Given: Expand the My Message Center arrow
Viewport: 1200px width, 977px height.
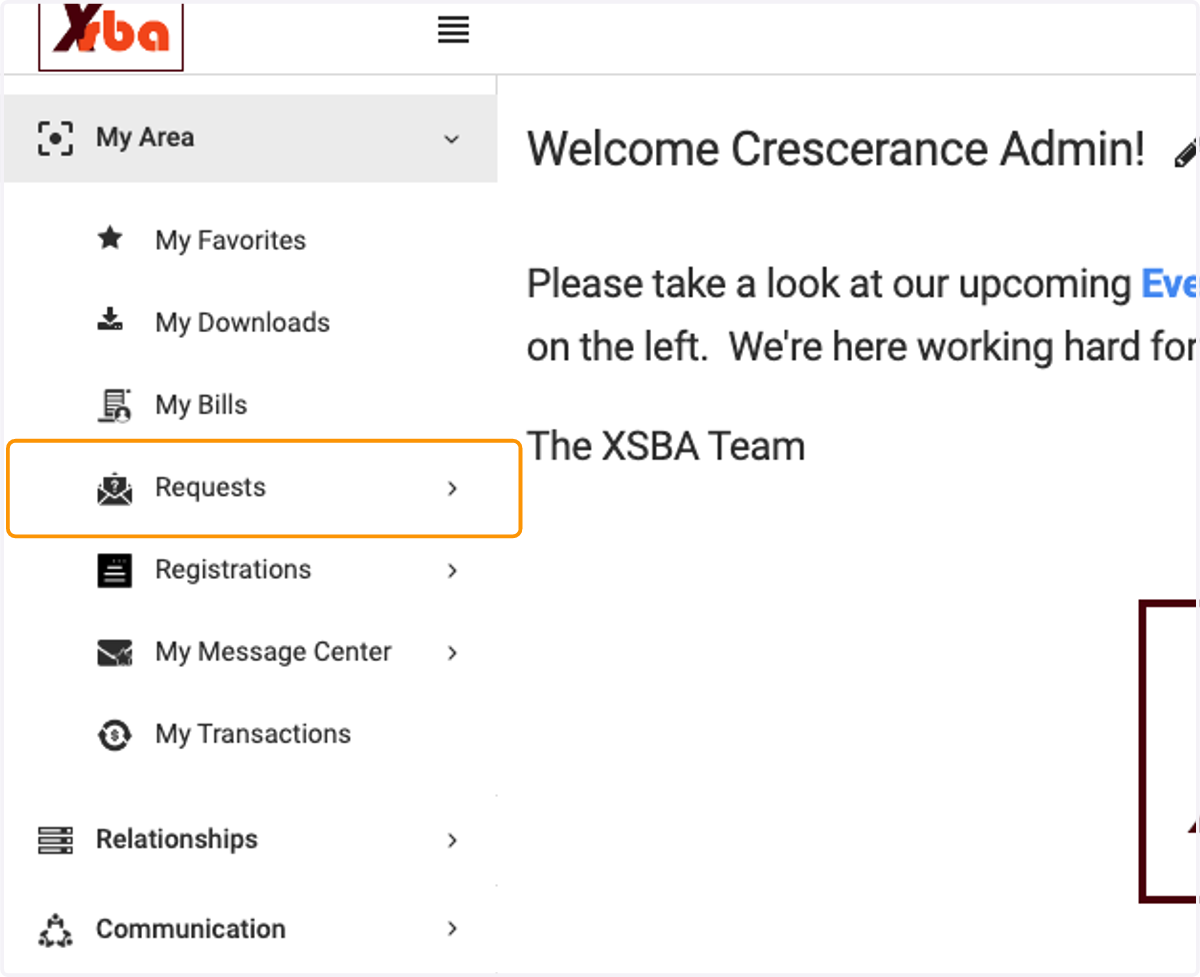Looking at the screenshot, I should tap(452, 653).
